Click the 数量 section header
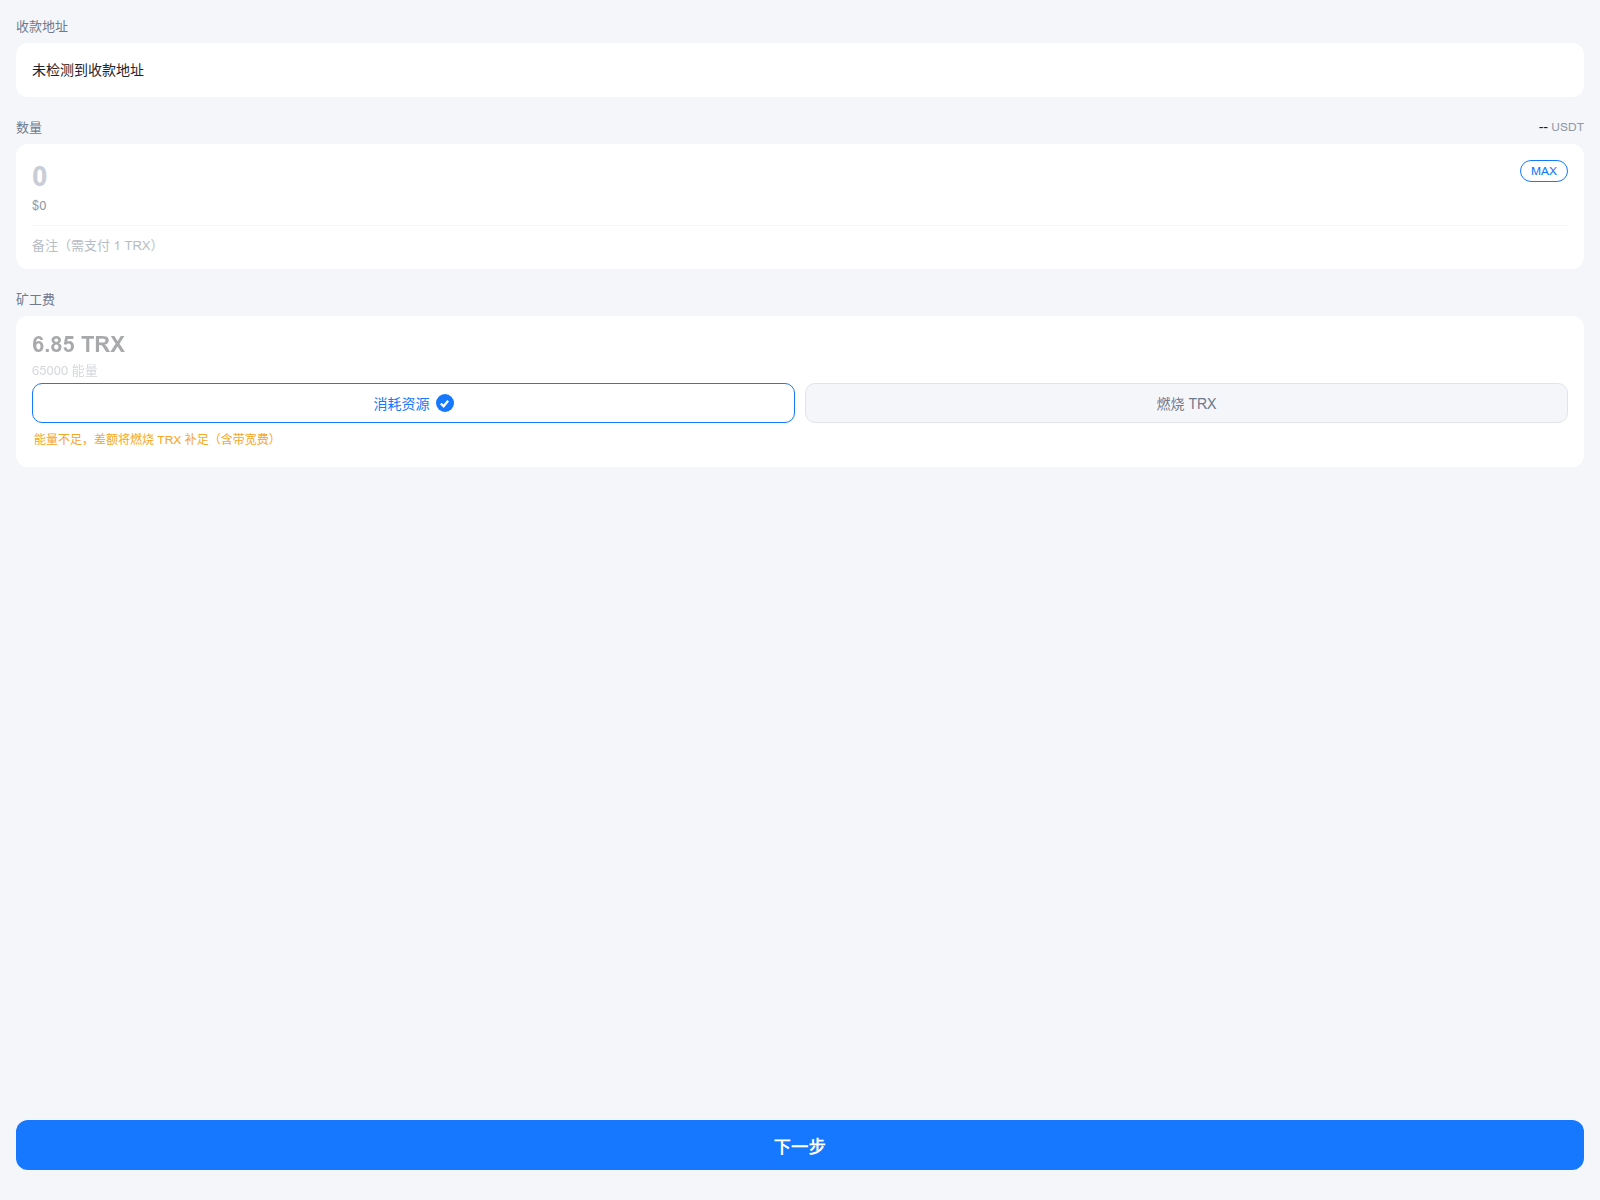 (x=29, y=127)
